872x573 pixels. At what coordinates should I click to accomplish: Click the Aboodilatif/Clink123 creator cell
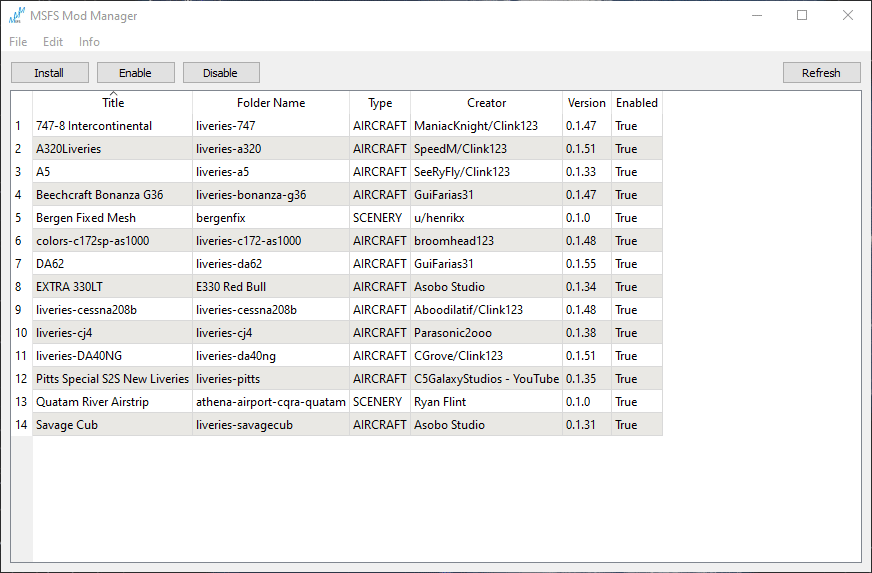pos(487,310)
